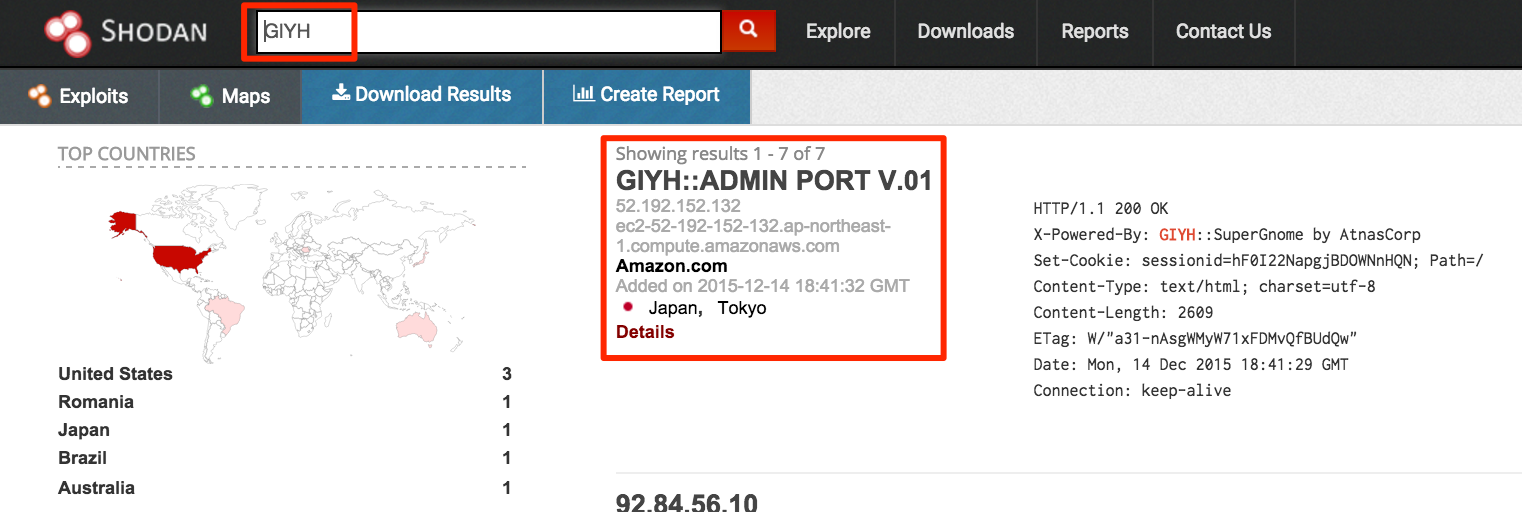Click the Added on 2015-12-14 timestamp
Screen dimensions: 1522x512
(x=763, y=286)
